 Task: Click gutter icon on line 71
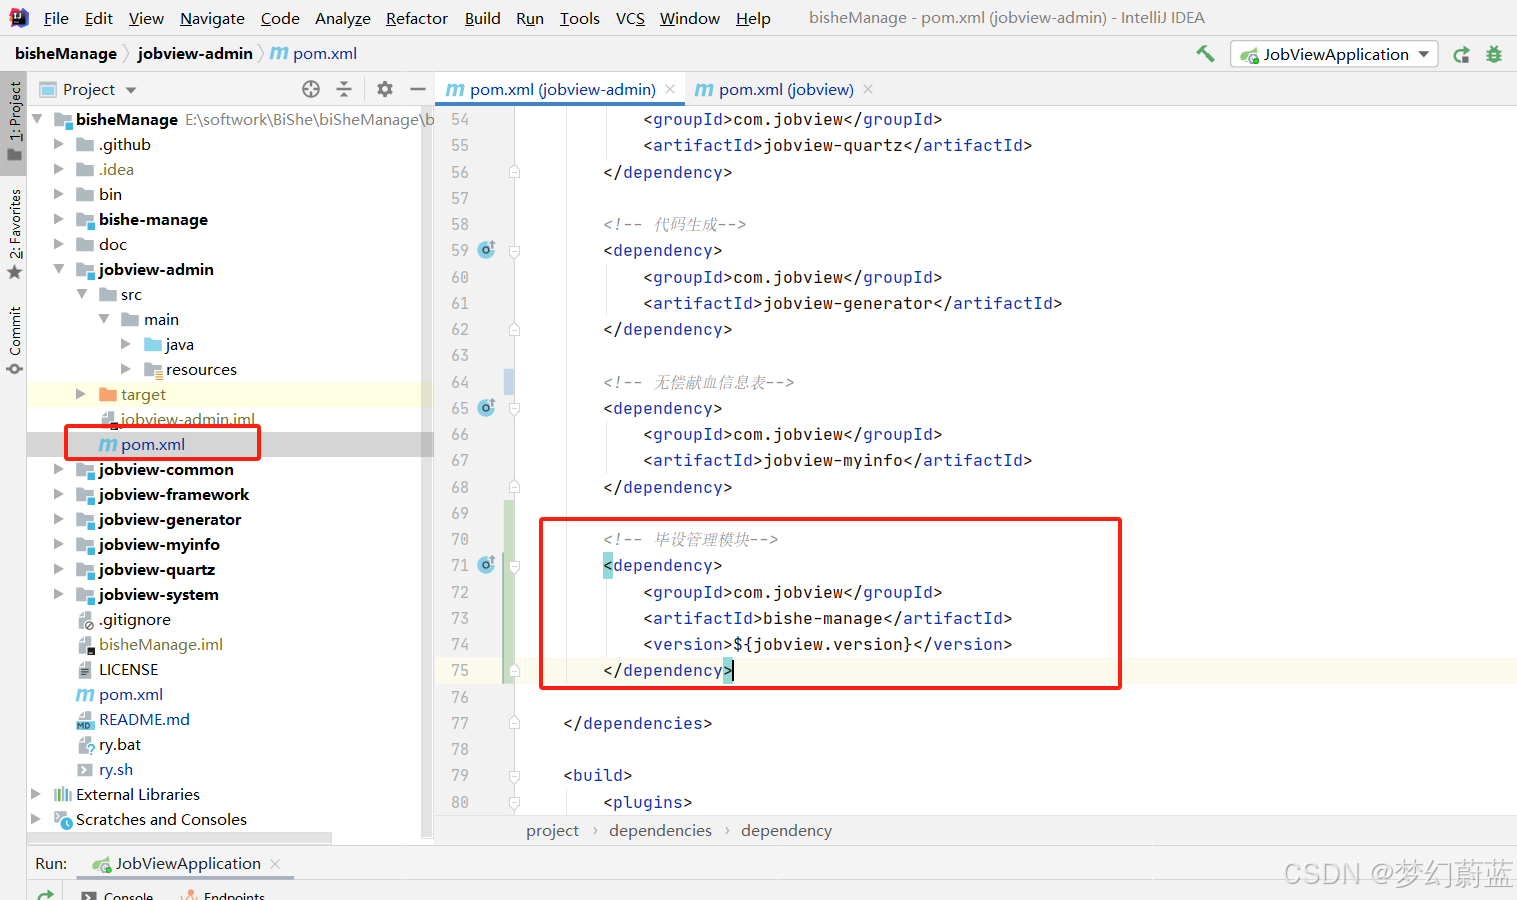coord(487,565)
